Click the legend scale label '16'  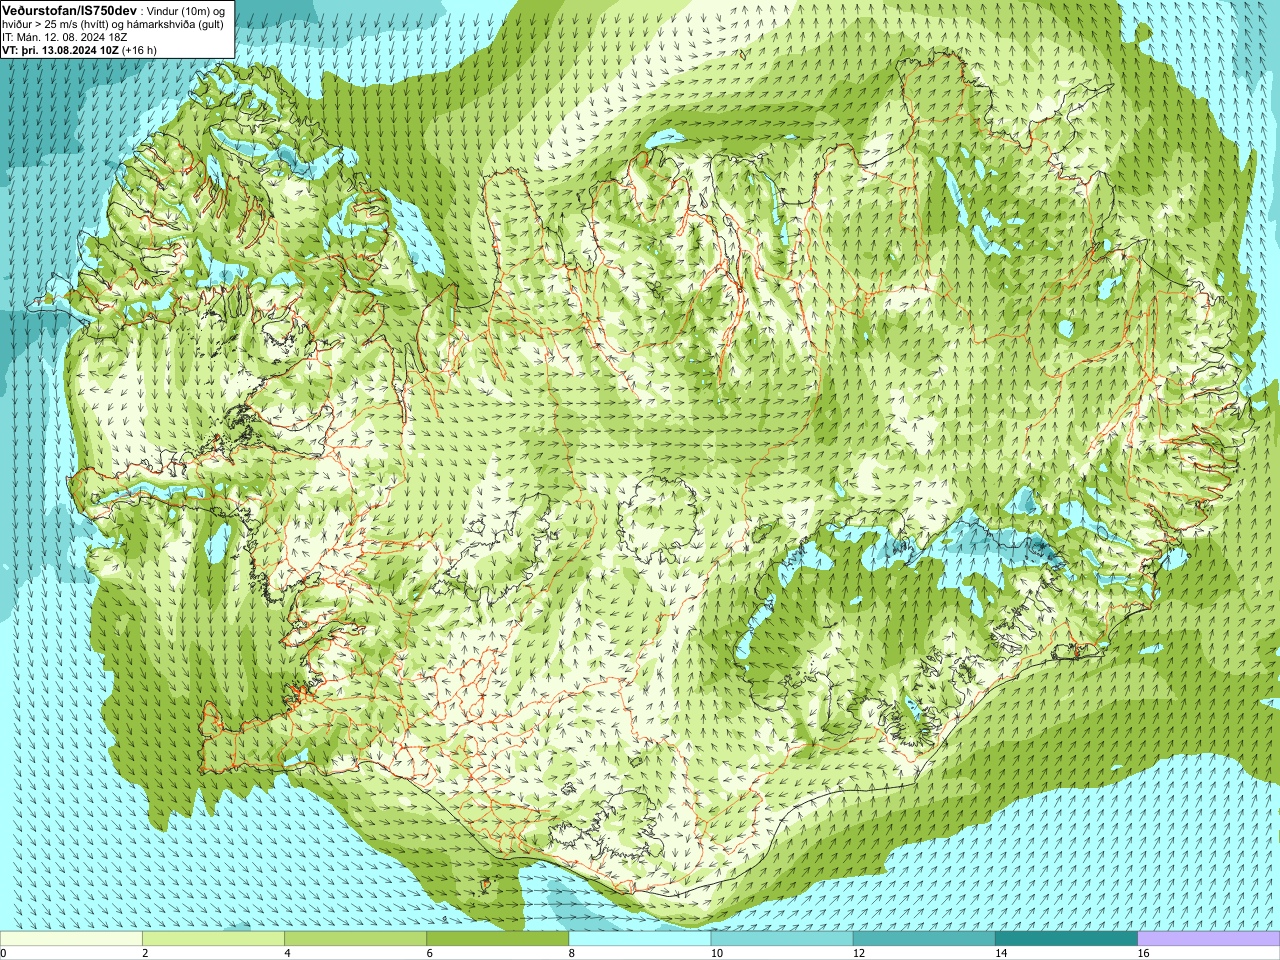[1143, 953]
